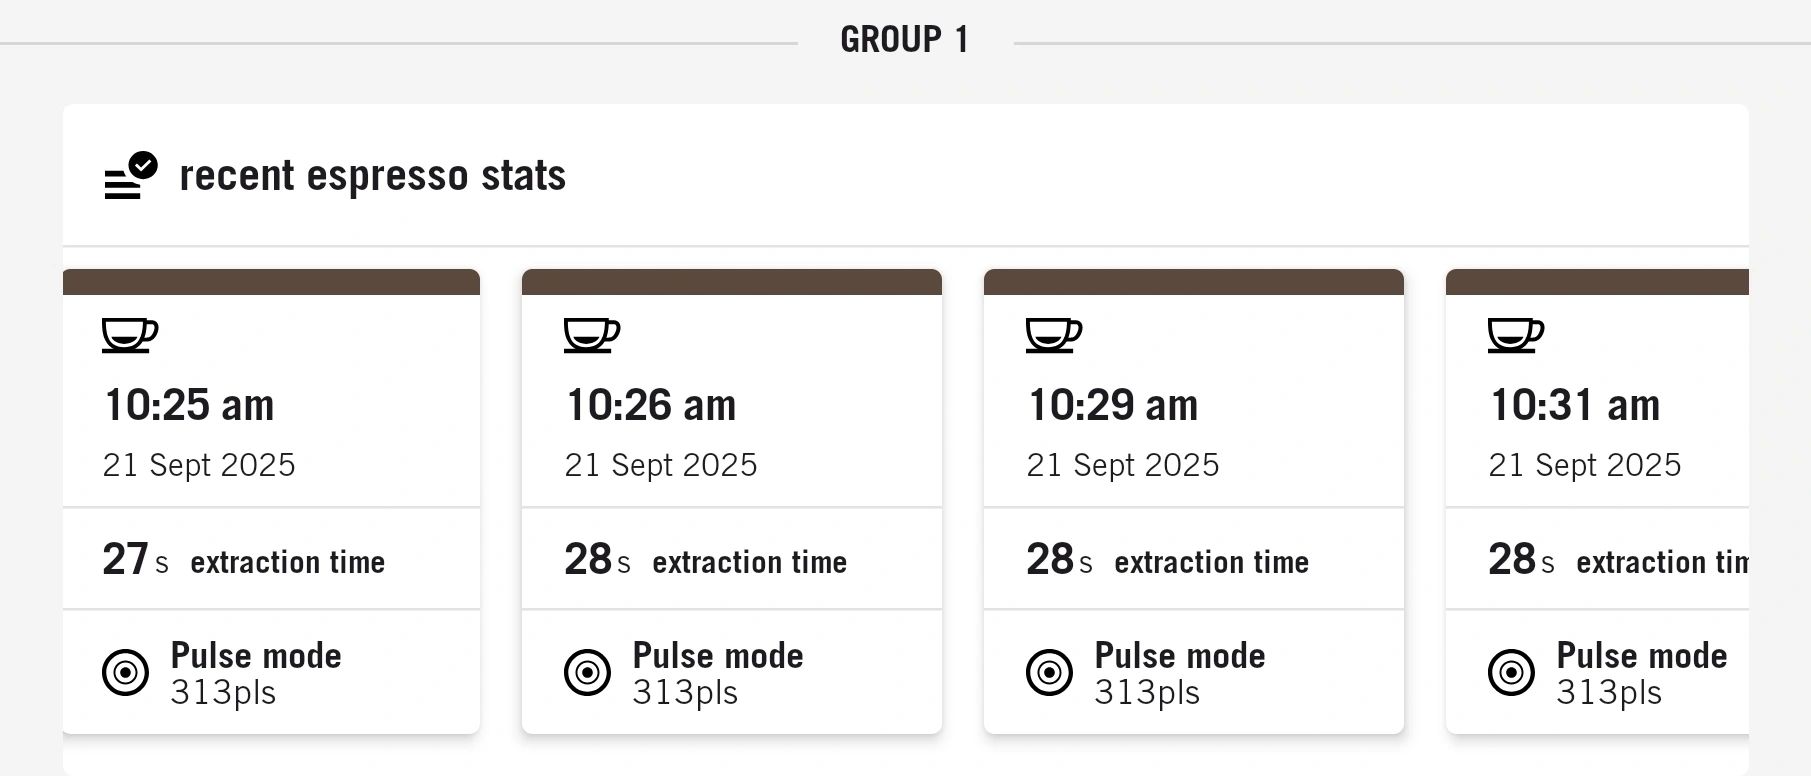The image size is (1811, 776).
Task: Click Pulse mode target icon on 10:26 card
Action: (x=588, y=673)
